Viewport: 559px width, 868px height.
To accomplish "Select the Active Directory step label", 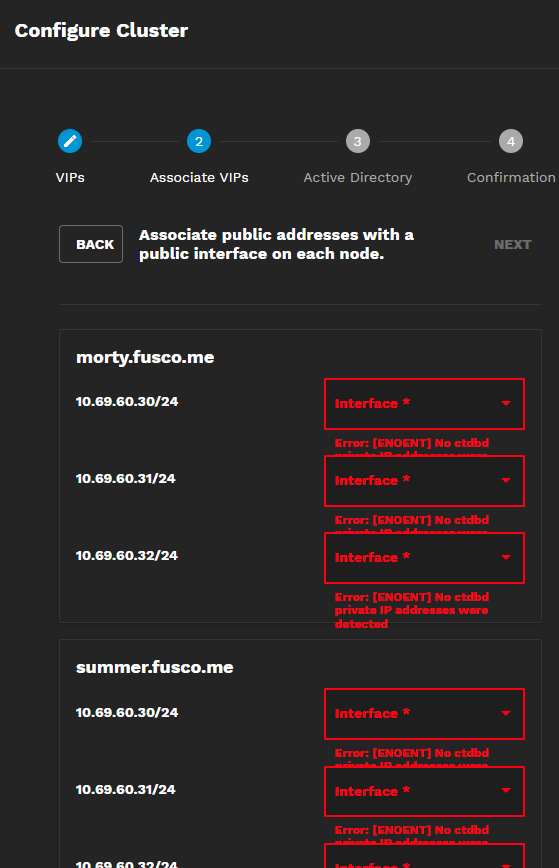I will (358, 178).
